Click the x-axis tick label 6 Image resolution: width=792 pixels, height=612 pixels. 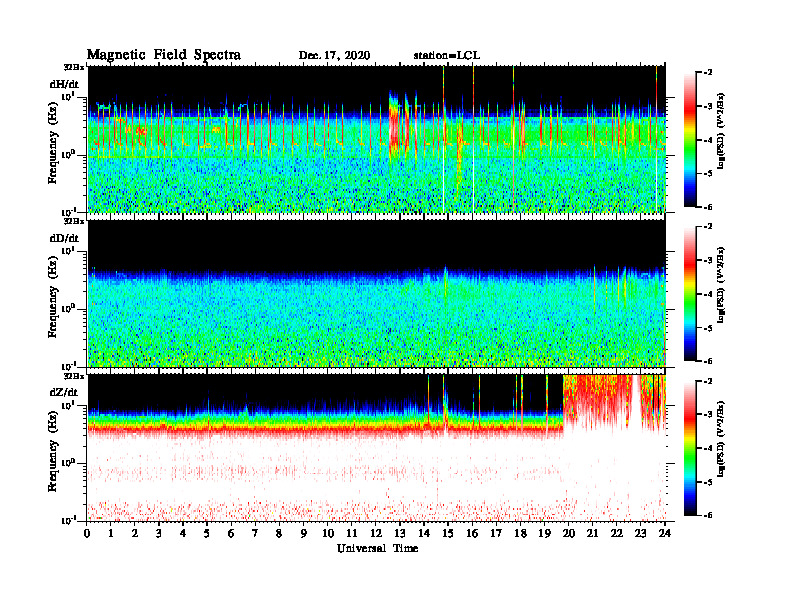(231, 534)
